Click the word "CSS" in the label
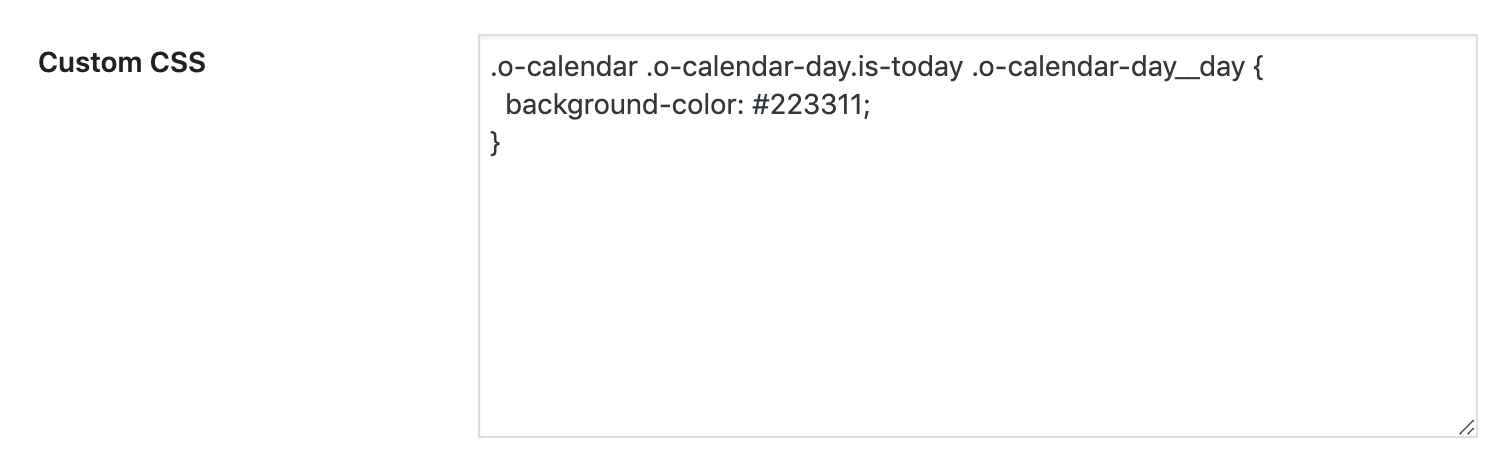 coord(180,63)
